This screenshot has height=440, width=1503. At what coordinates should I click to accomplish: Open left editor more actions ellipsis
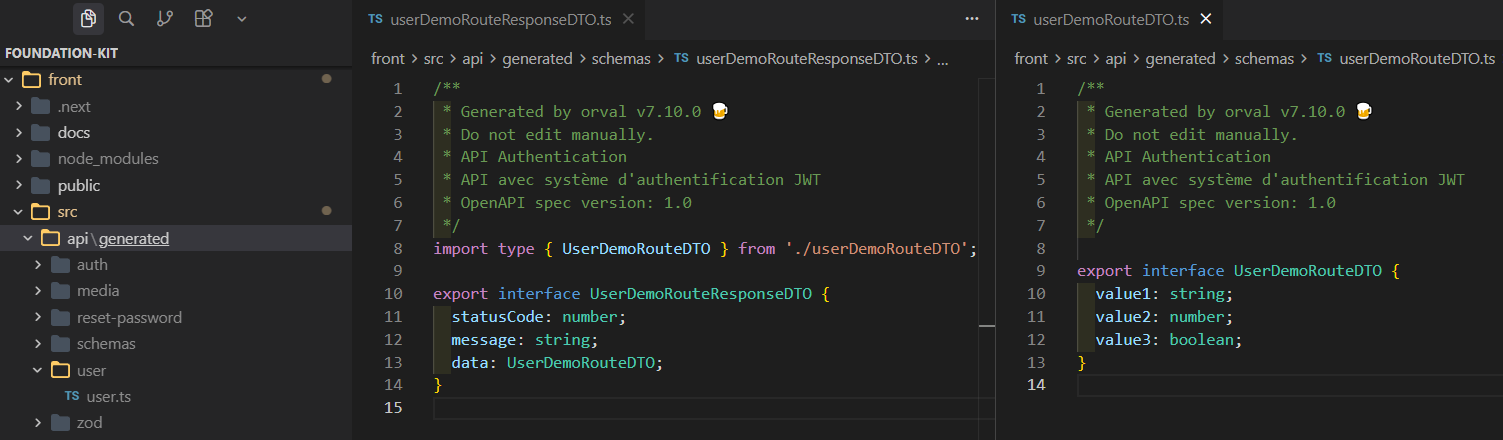coord(972,19)
